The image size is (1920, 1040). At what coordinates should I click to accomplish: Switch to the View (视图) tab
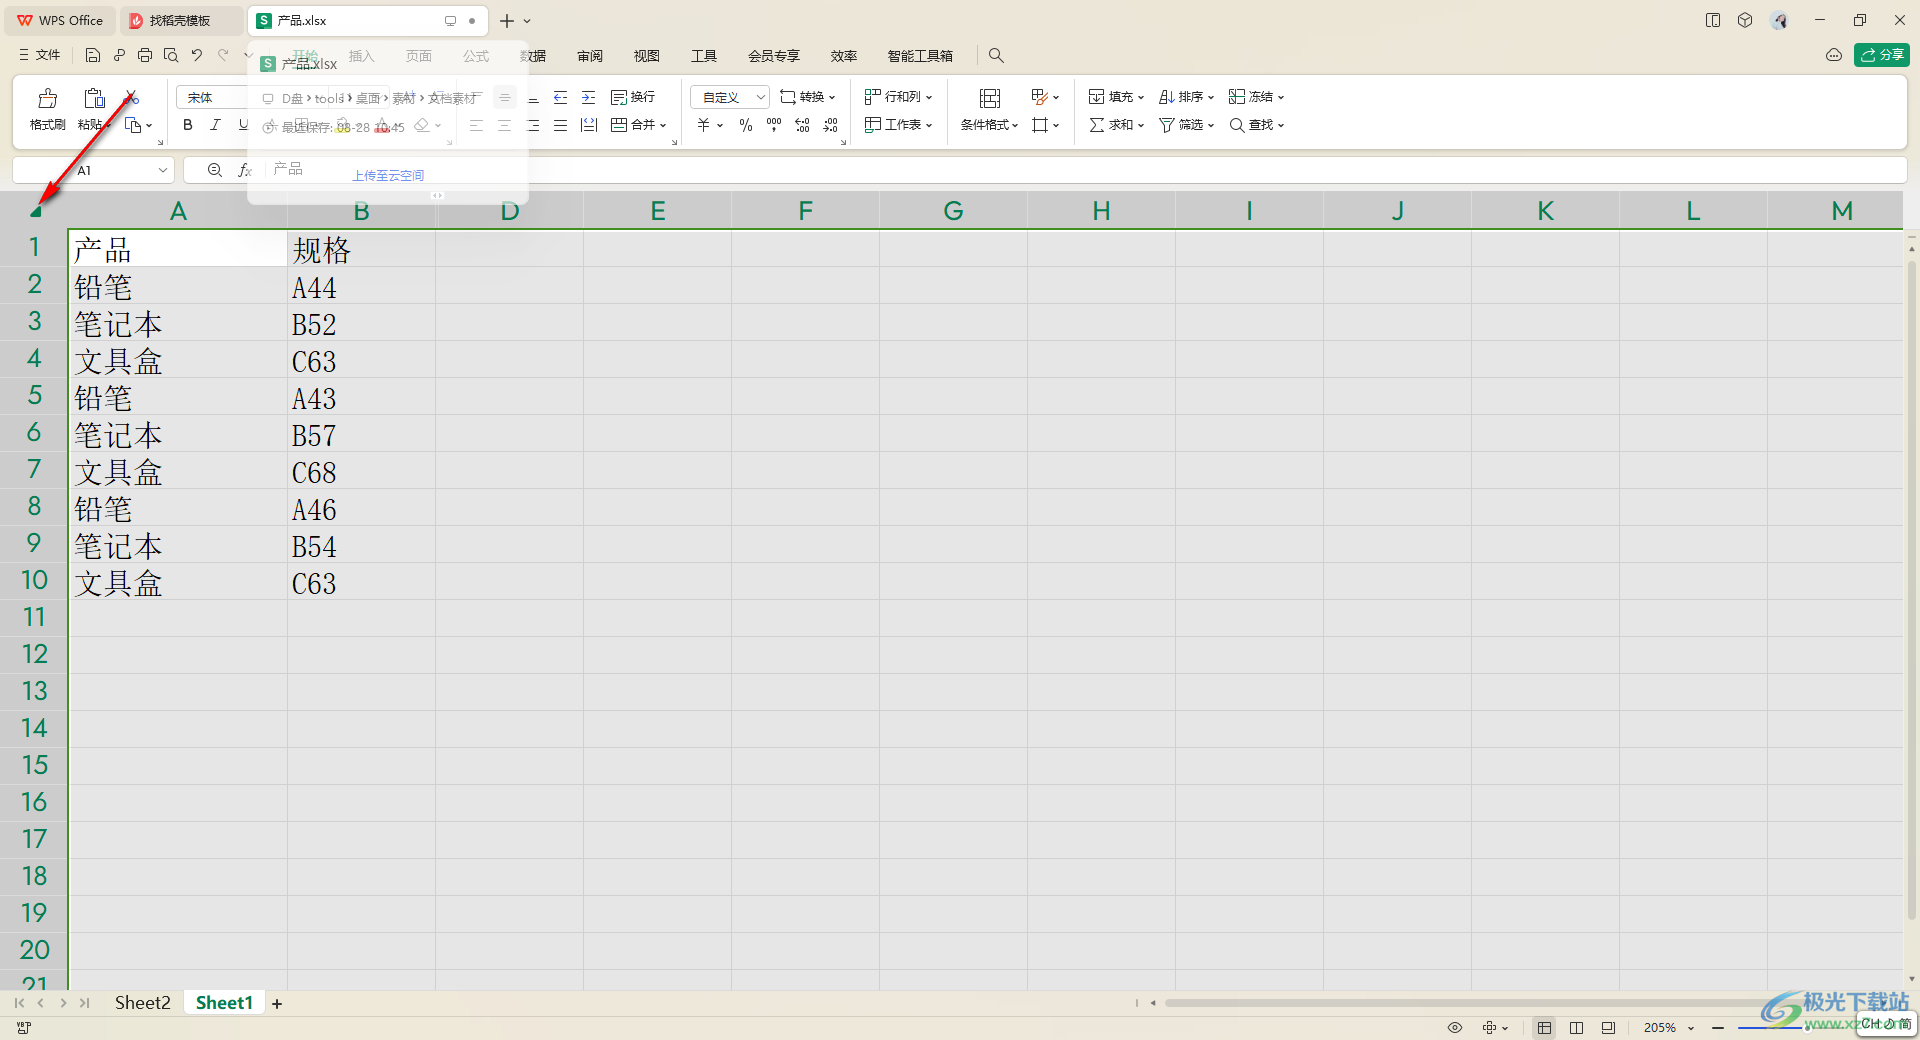647,56
